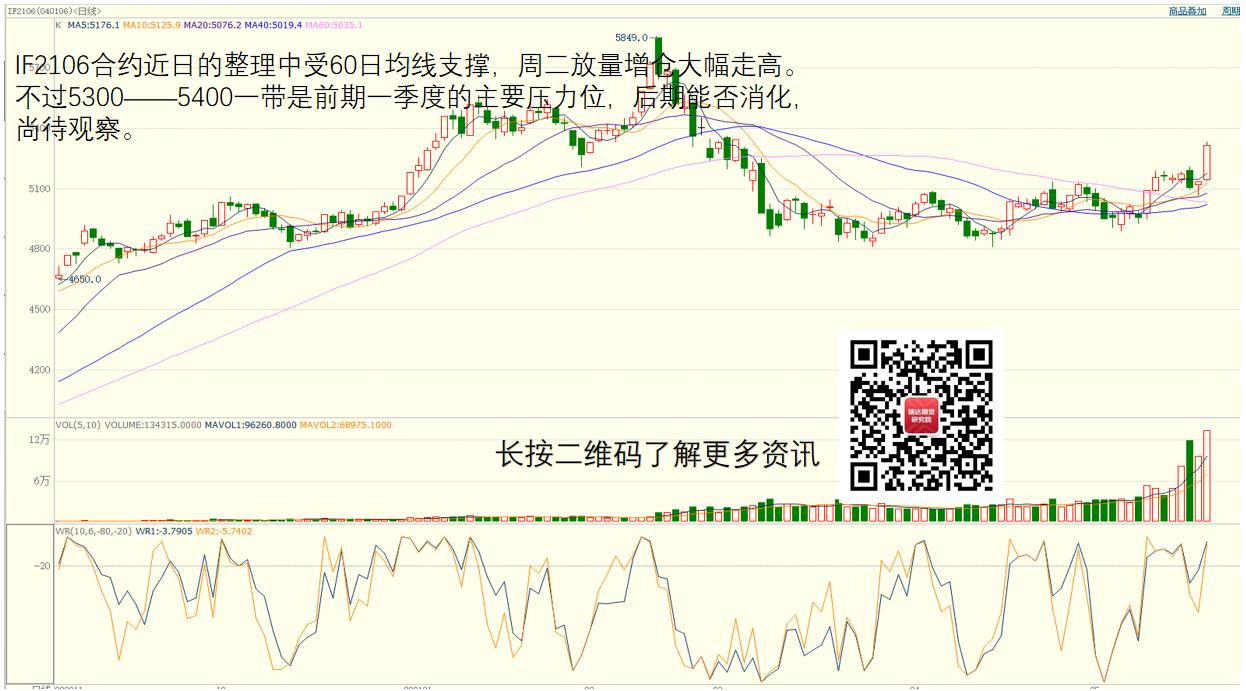The height and width of the screenshot is (691, 1246).
Task: Click the MAVOL1 volume average label
Action: pyautogui.click(x=251, y=425)
